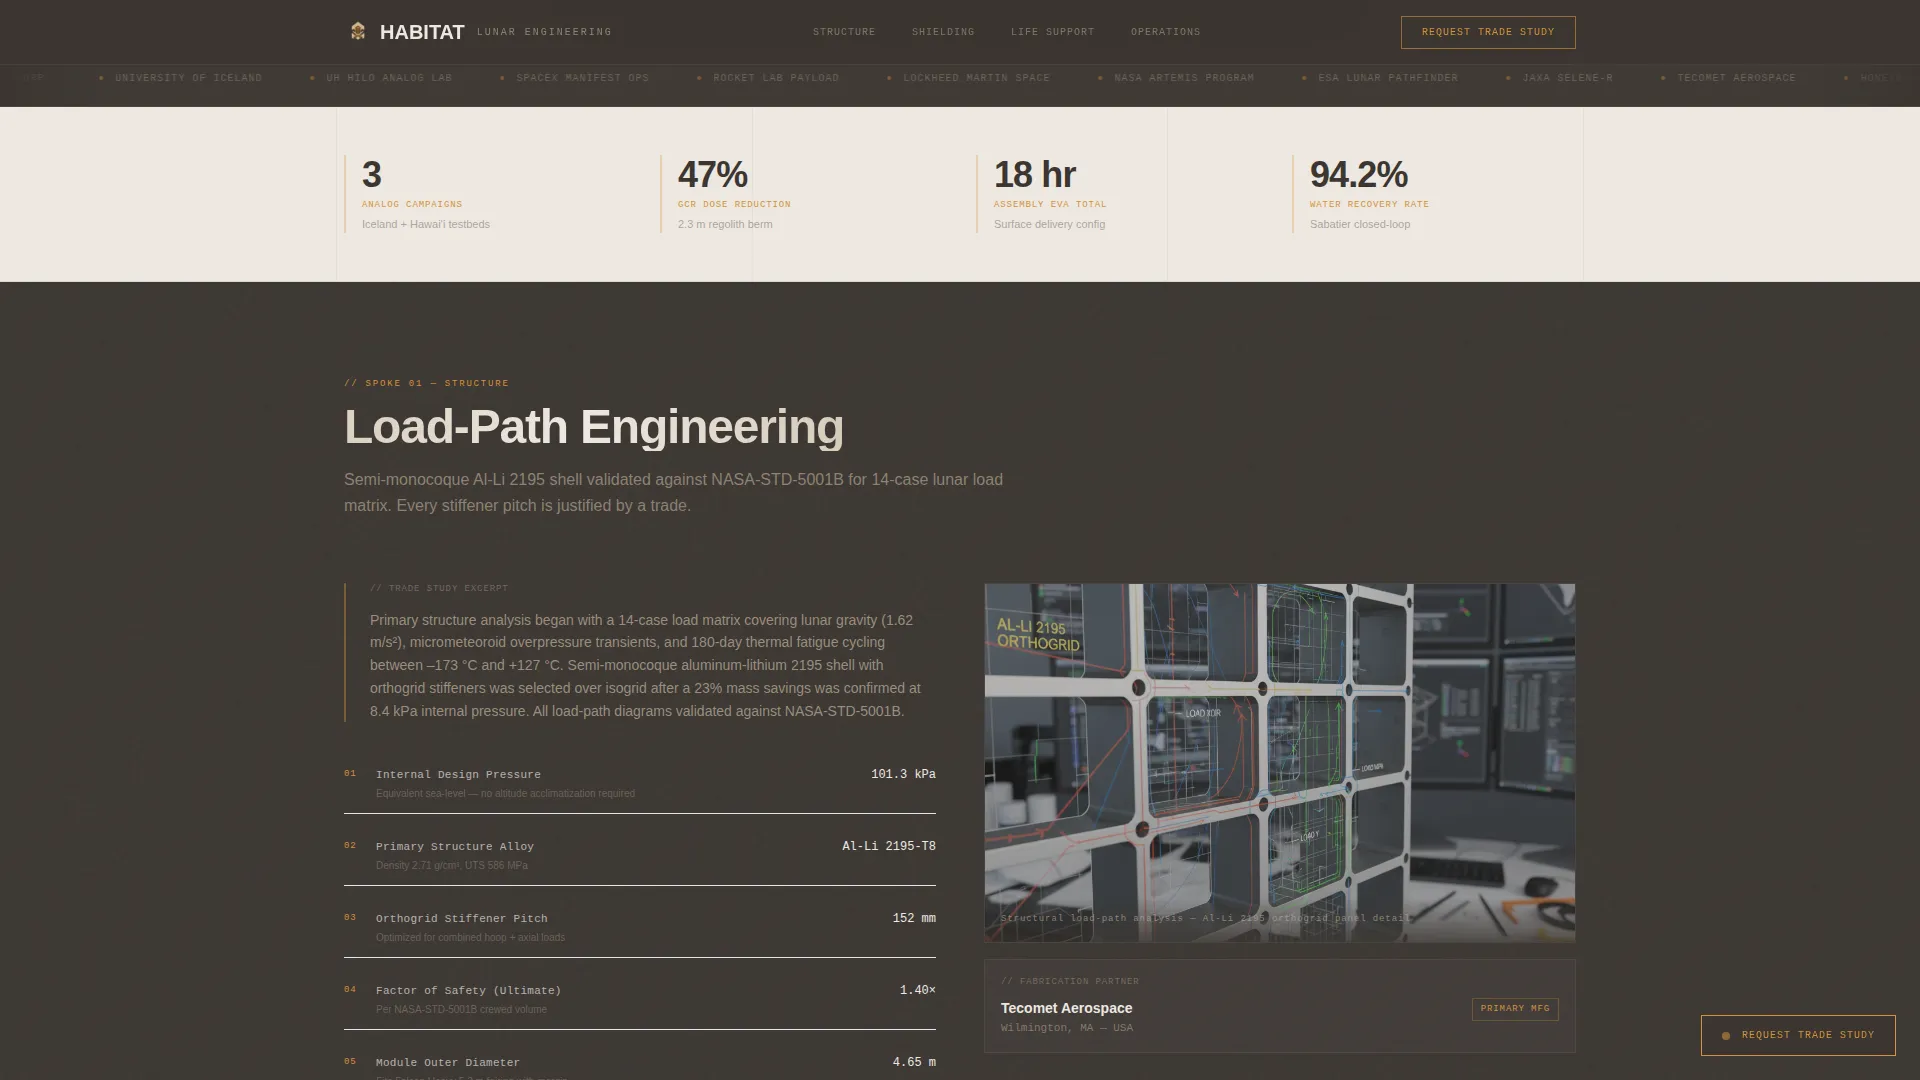Click the HABITAT brand name
The height and width of the screenshot is (1080, 1920).
[422, 32]
